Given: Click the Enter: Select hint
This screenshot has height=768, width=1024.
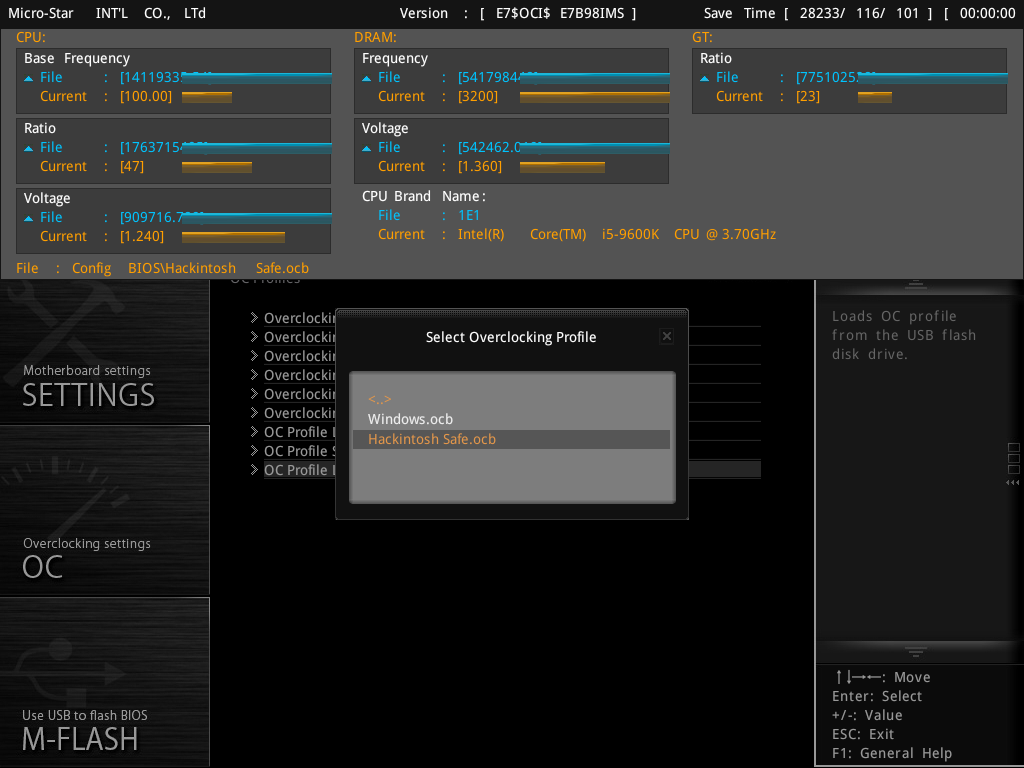Looking at the screenshot, I should click(877, 696).
